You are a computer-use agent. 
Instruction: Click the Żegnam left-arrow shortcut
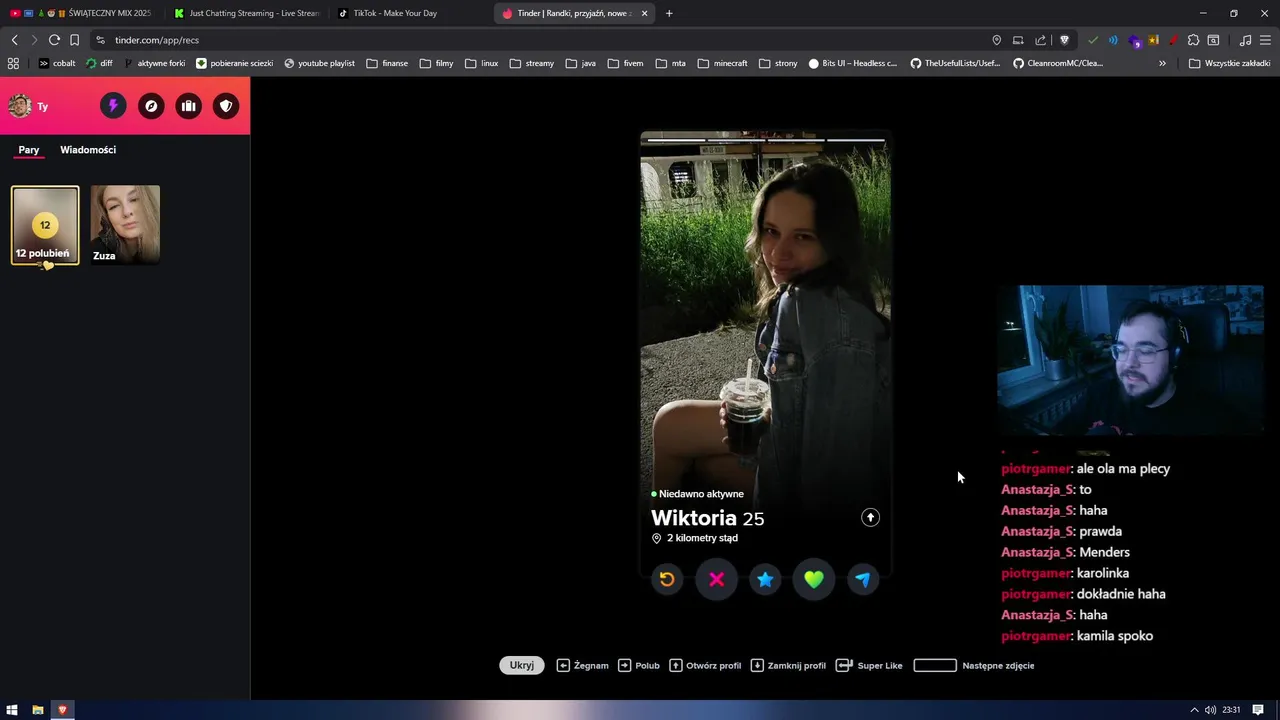[583, 665]
